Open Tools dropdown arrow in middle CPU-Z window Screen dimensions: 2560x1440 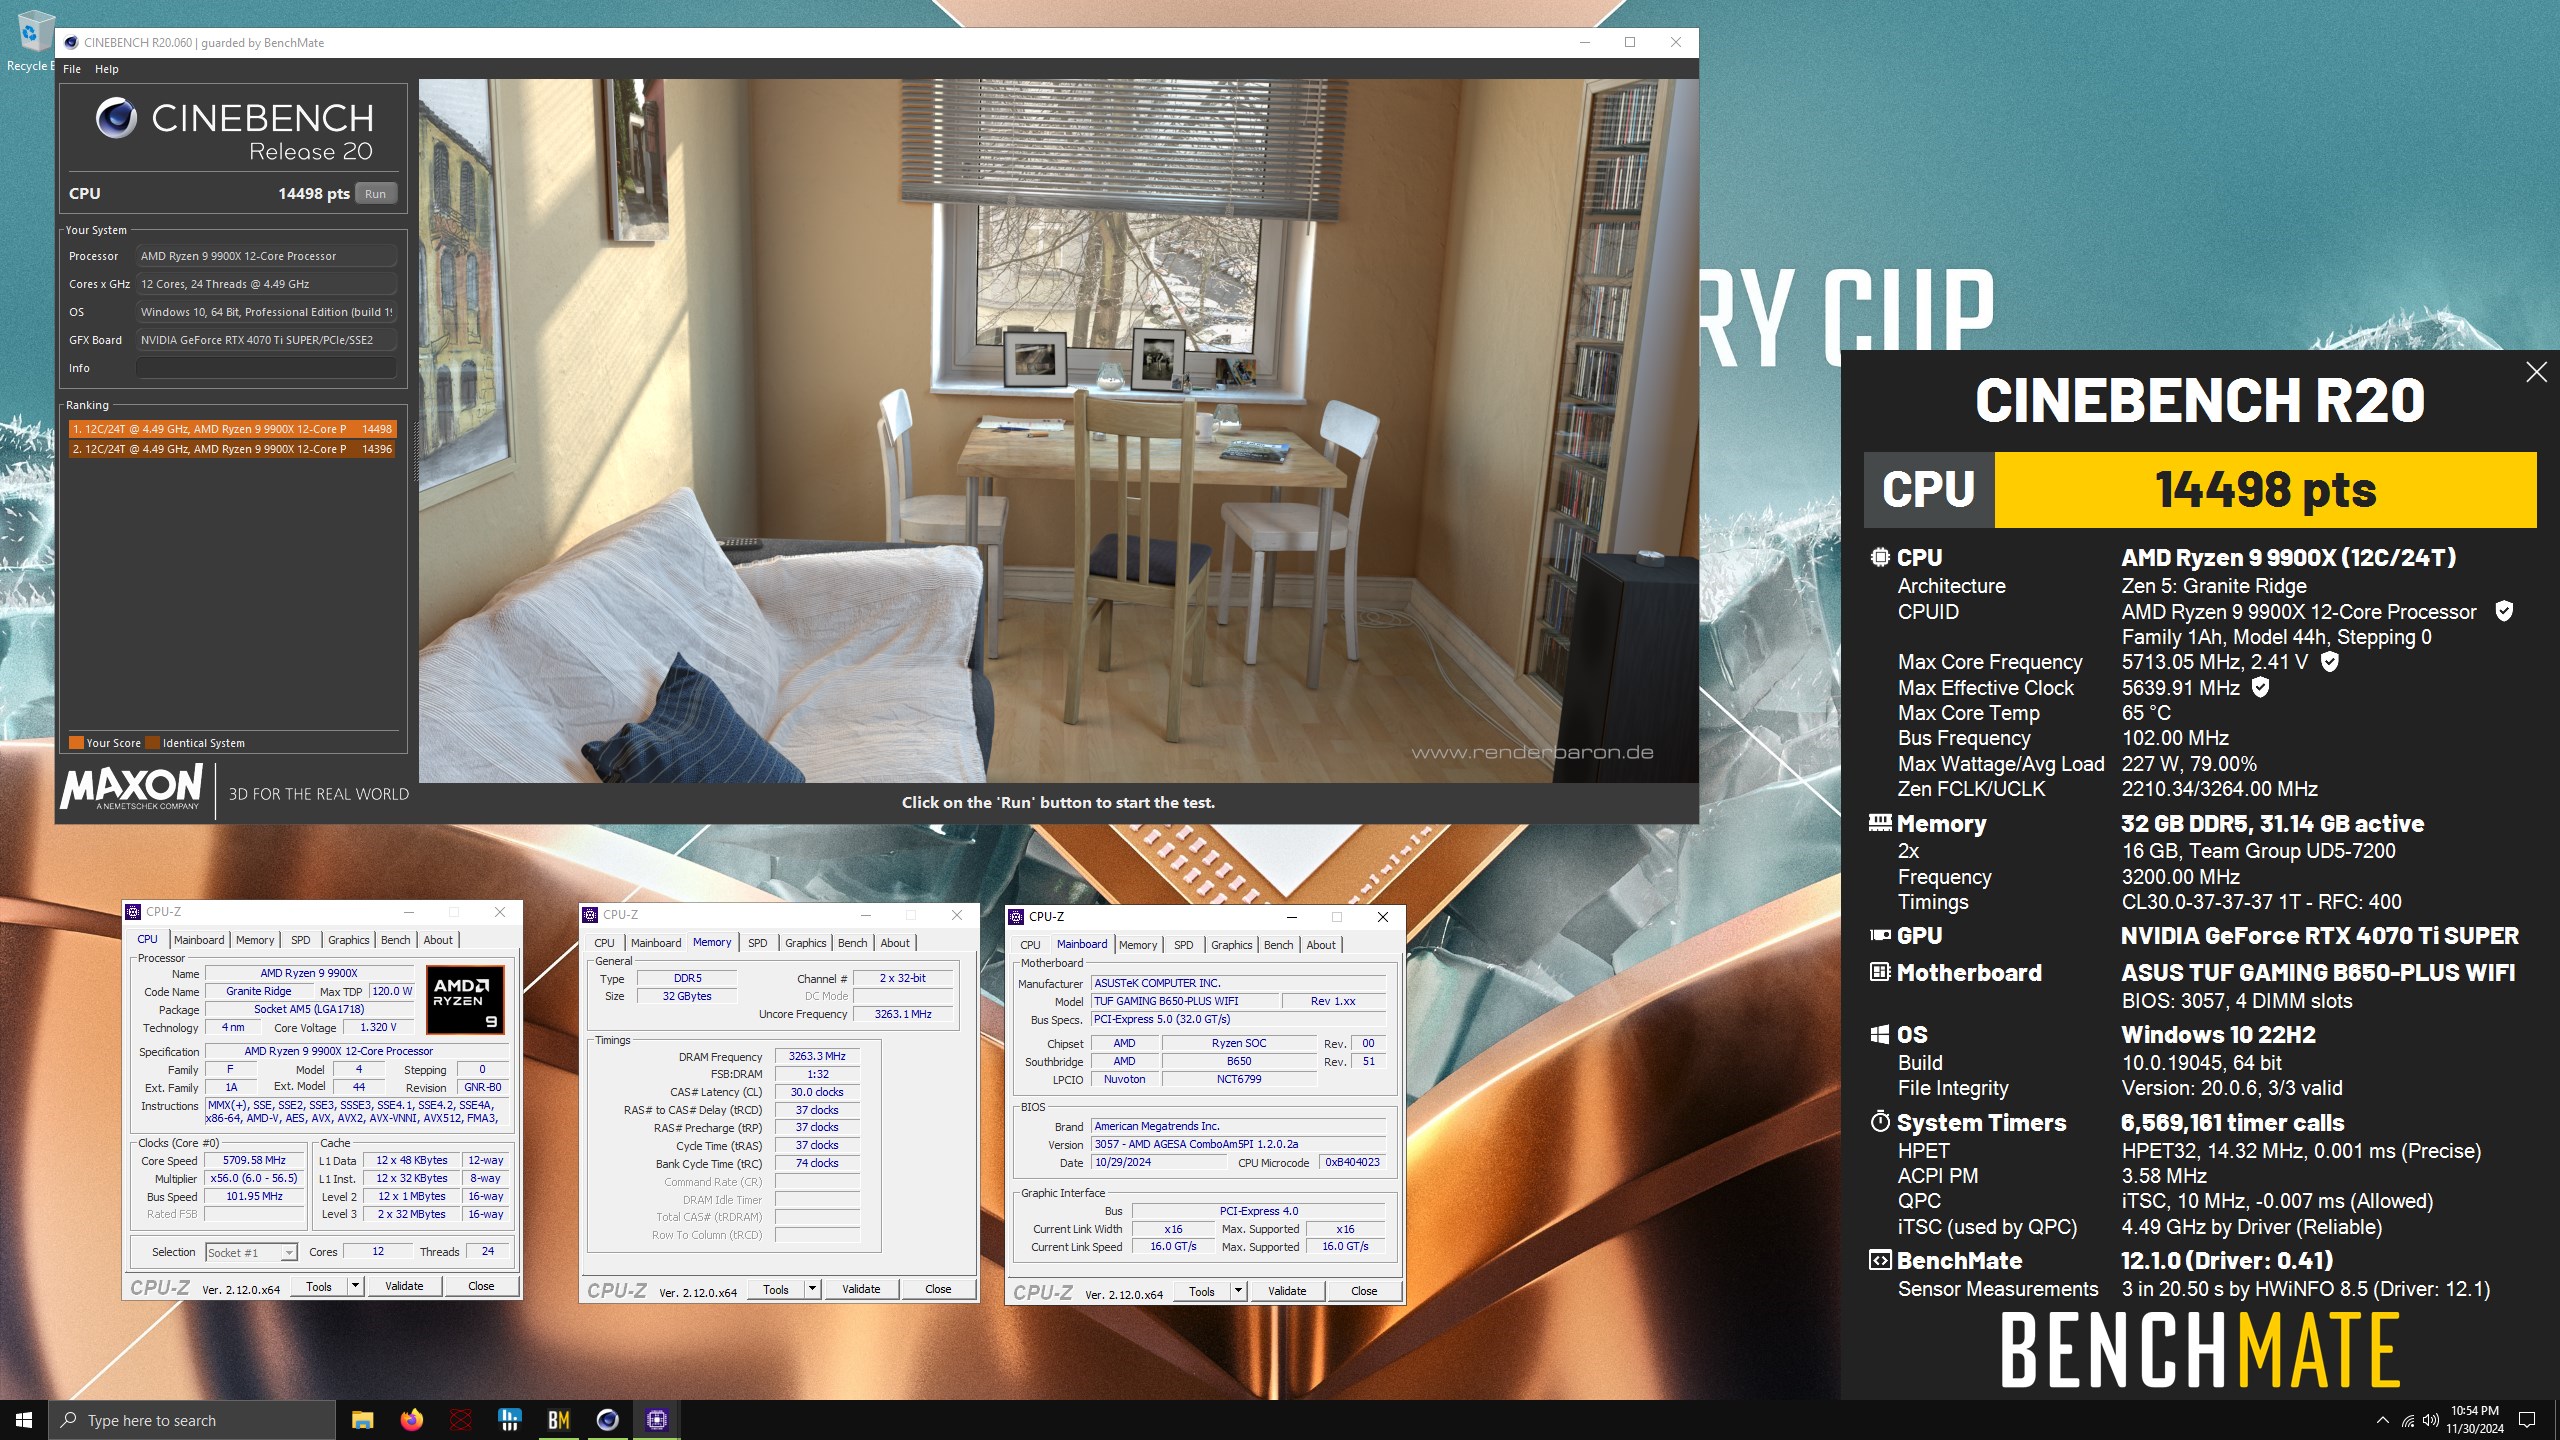pos(812,1289)
